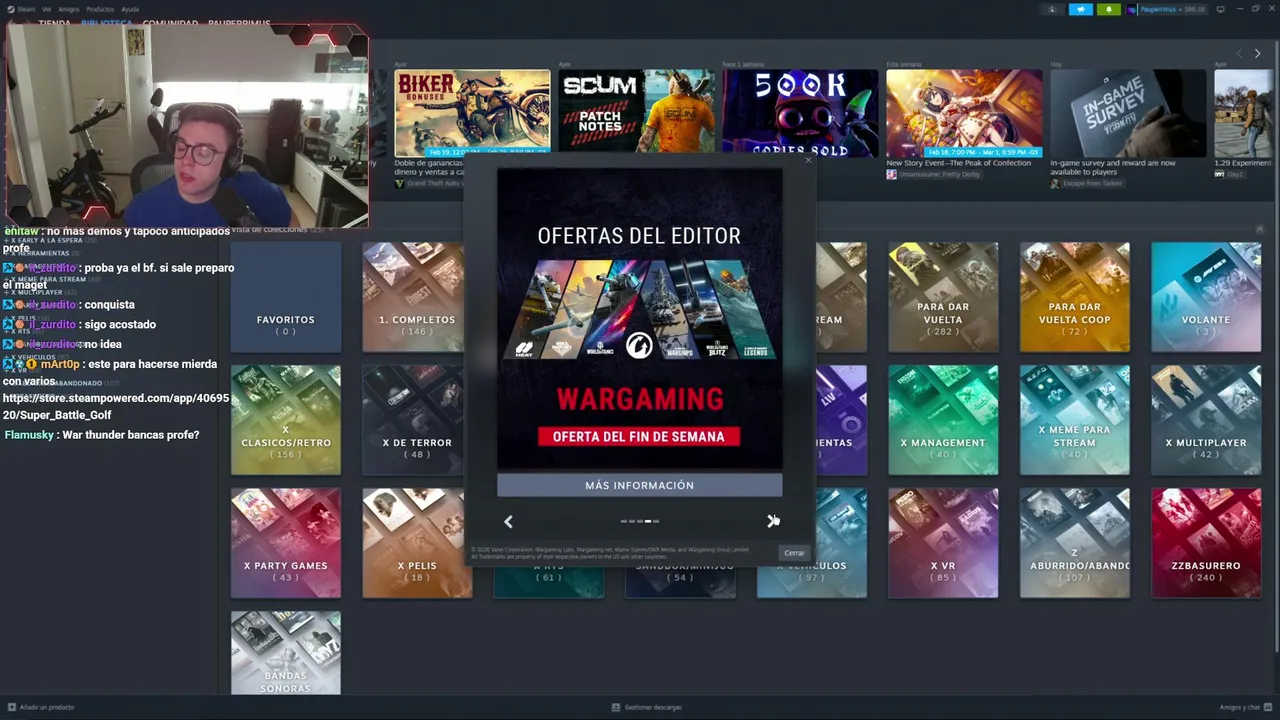Image resolution: width=1280 pixels, height=720 pixels.
Task: Show the next offer with right arrow
Action: click(772, 521)
